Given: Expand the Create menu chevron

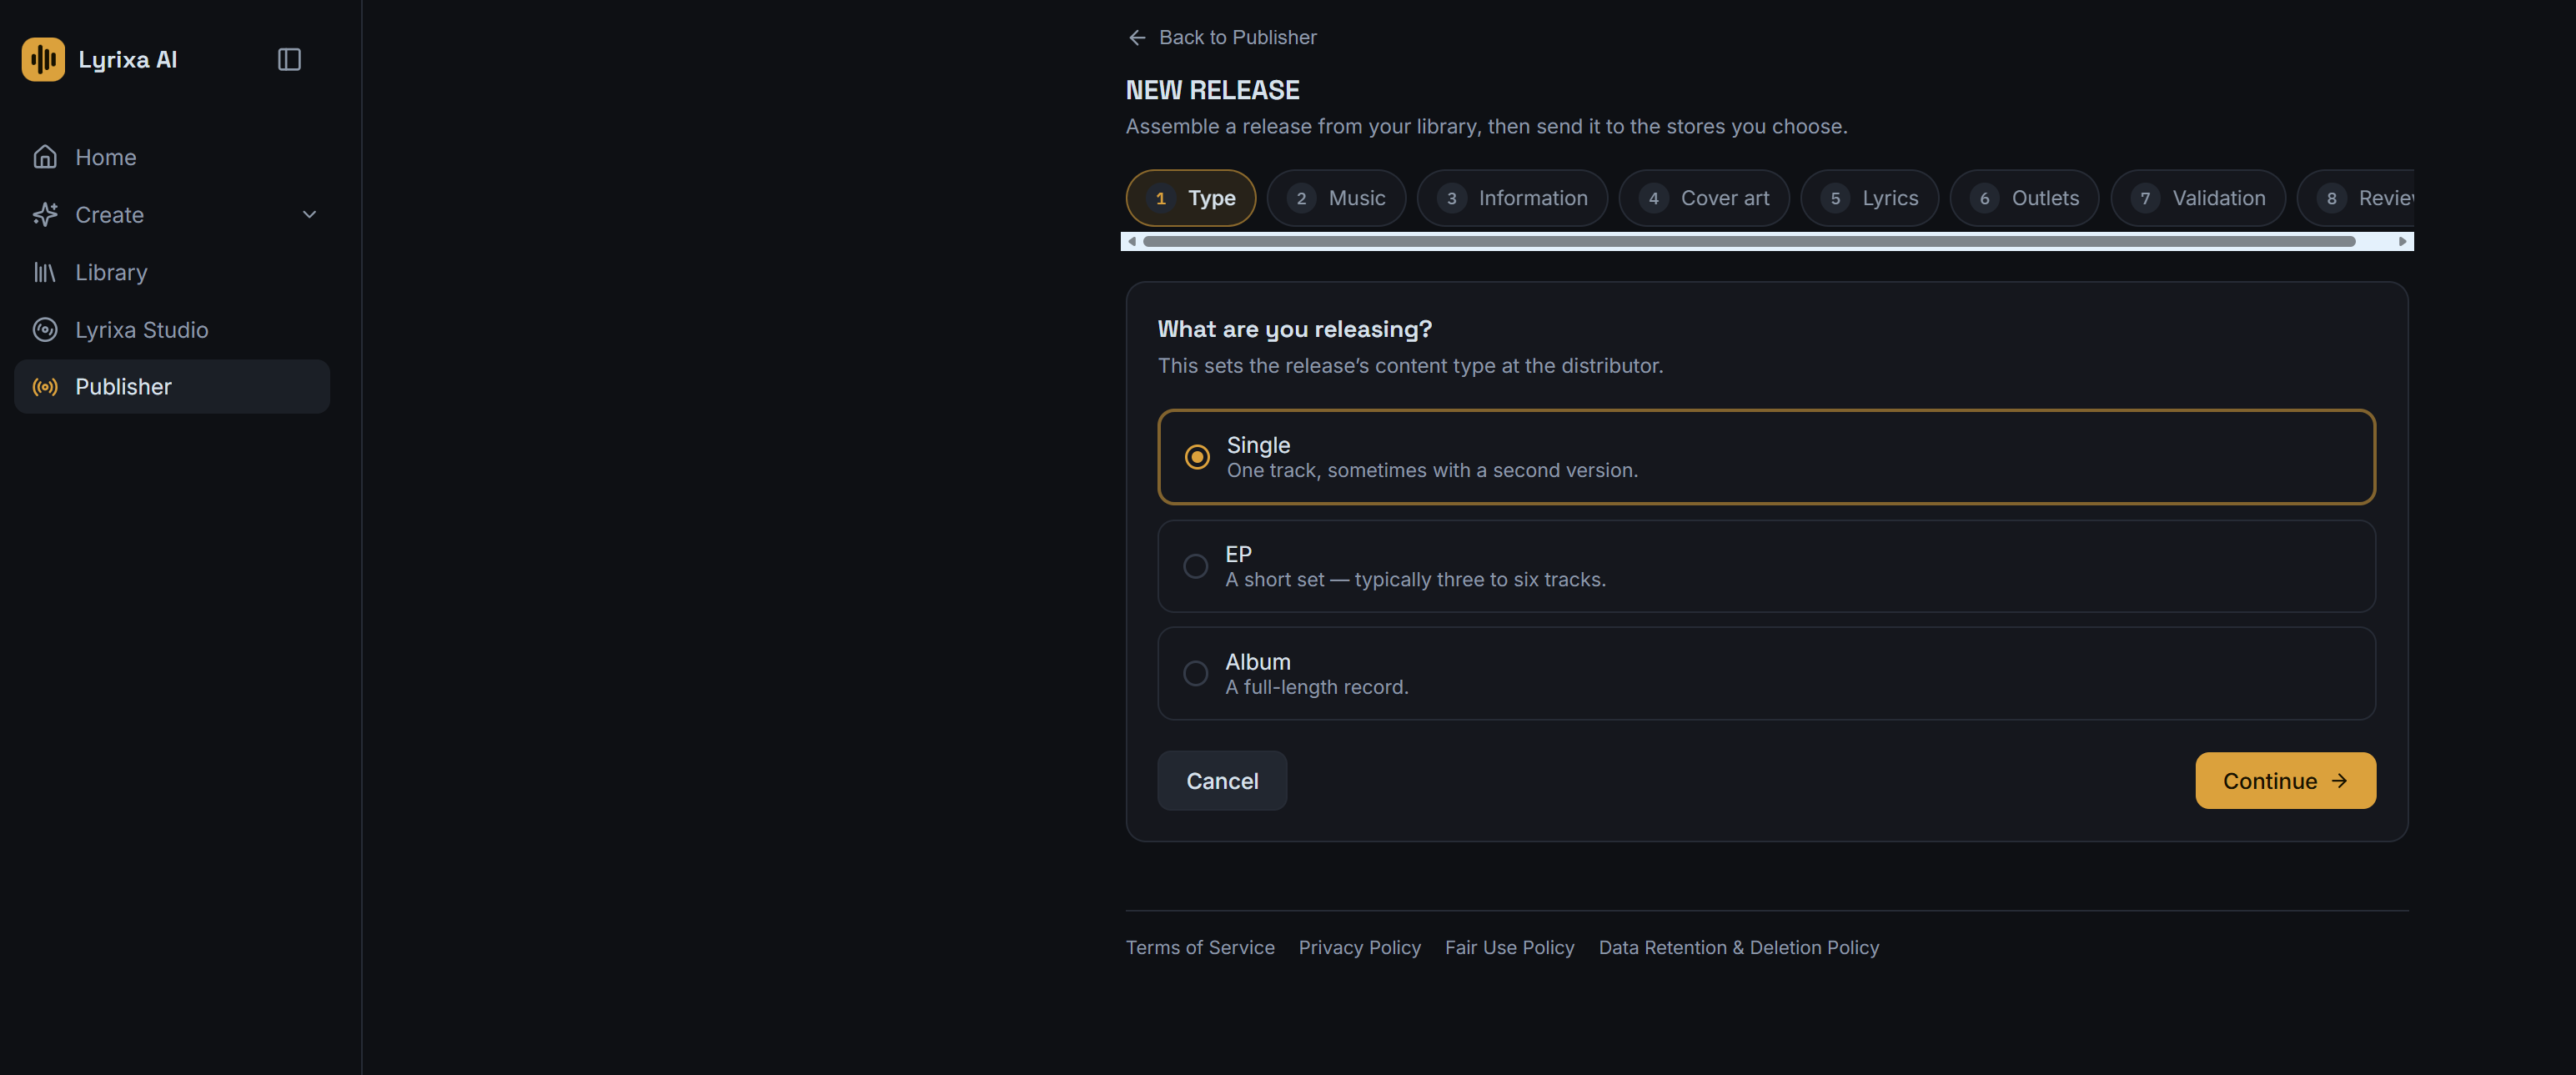Looking at the screenshot, I should coord(309,215).
